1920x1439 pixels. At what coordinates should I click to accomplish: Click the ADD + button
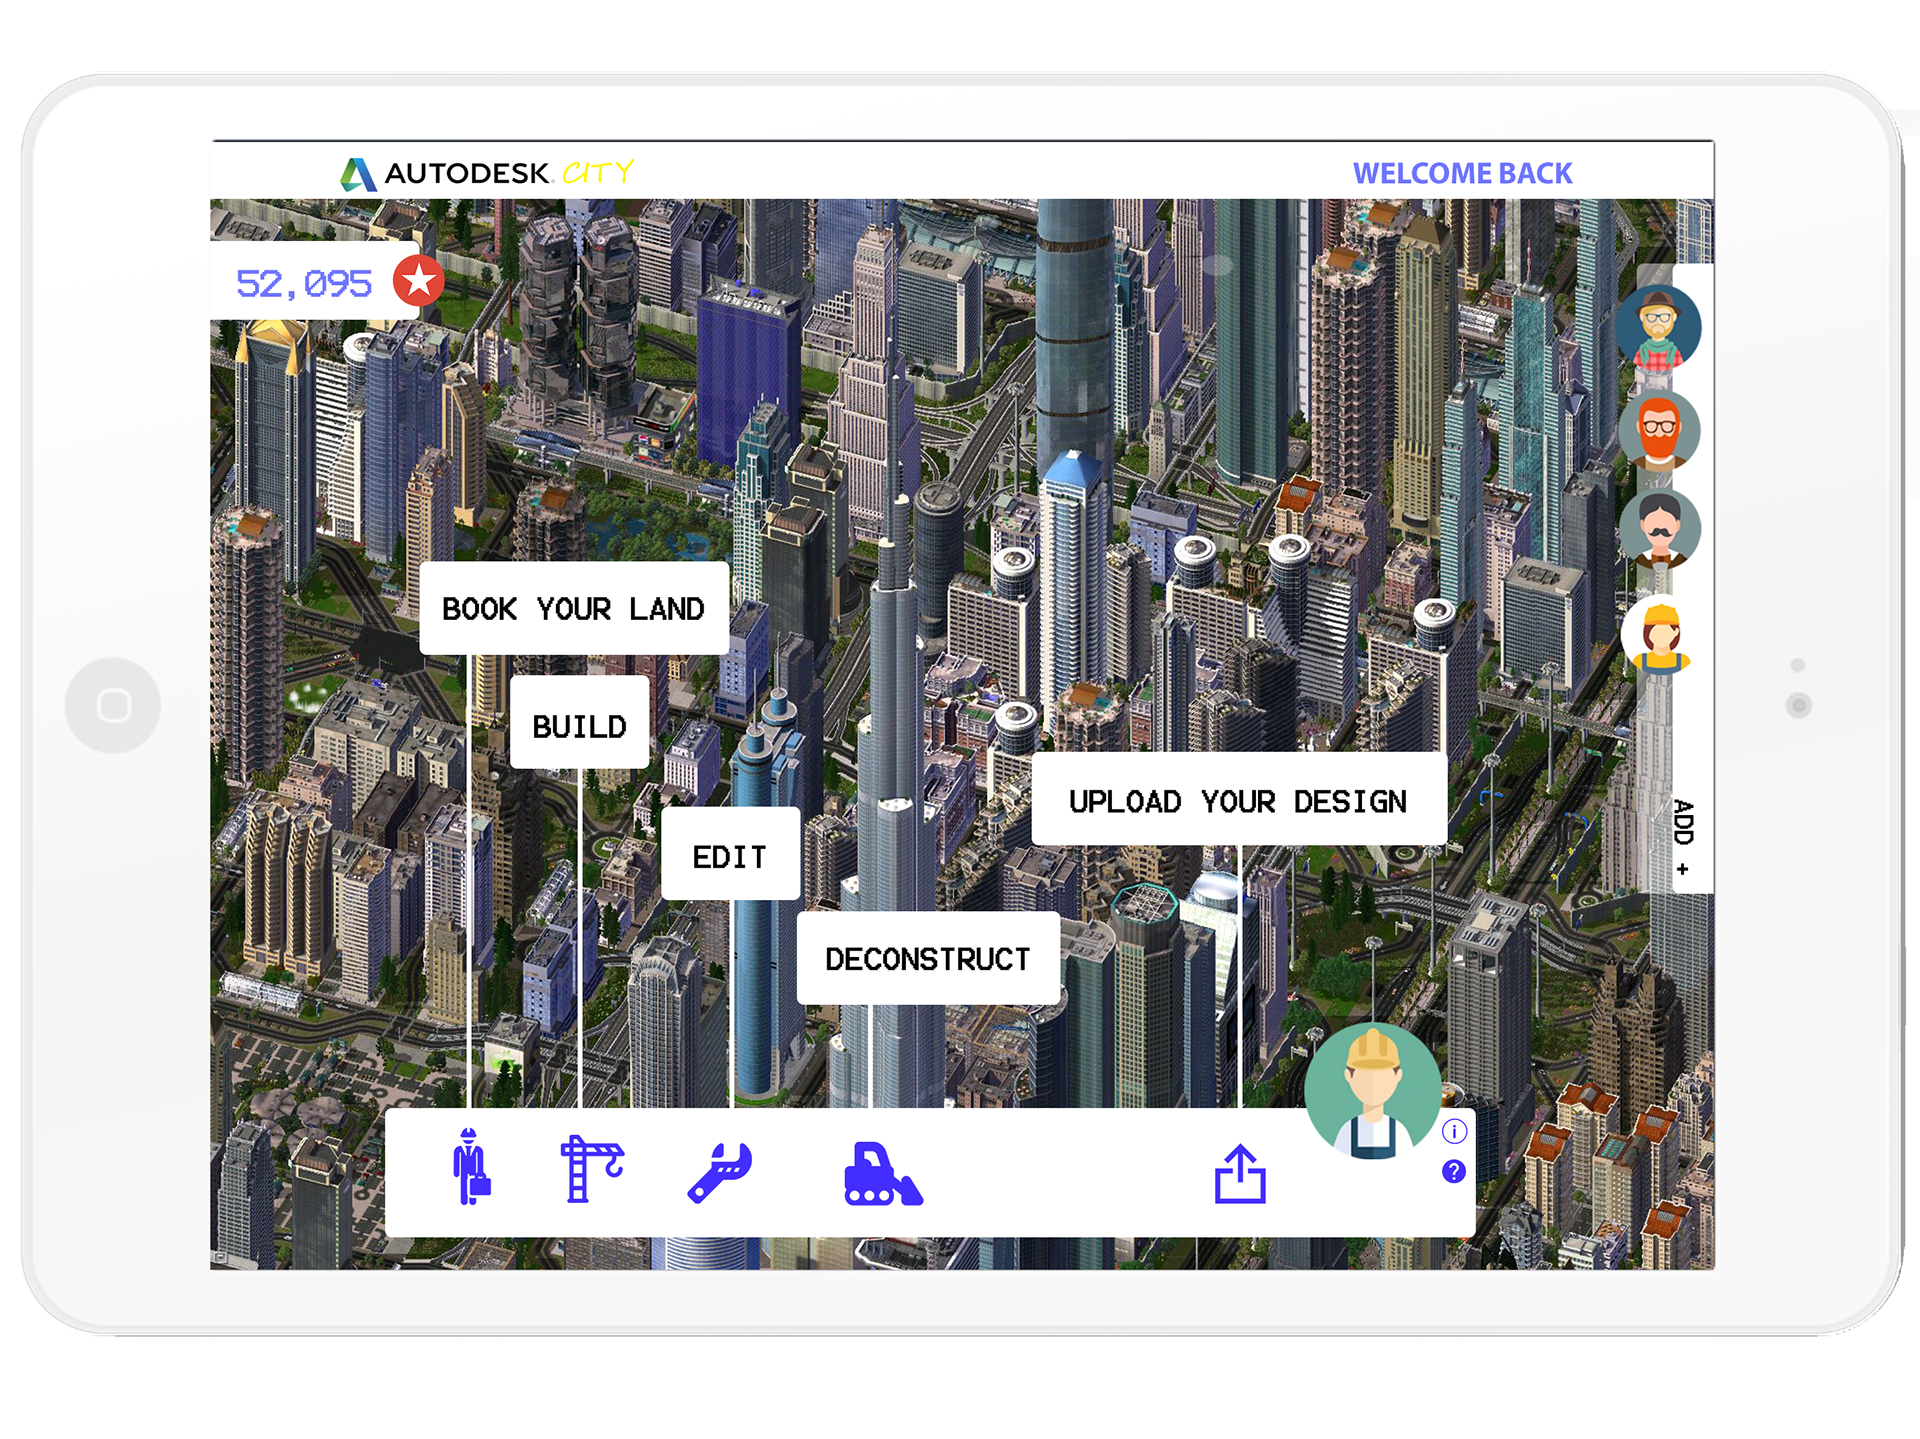click(1684, 838)
